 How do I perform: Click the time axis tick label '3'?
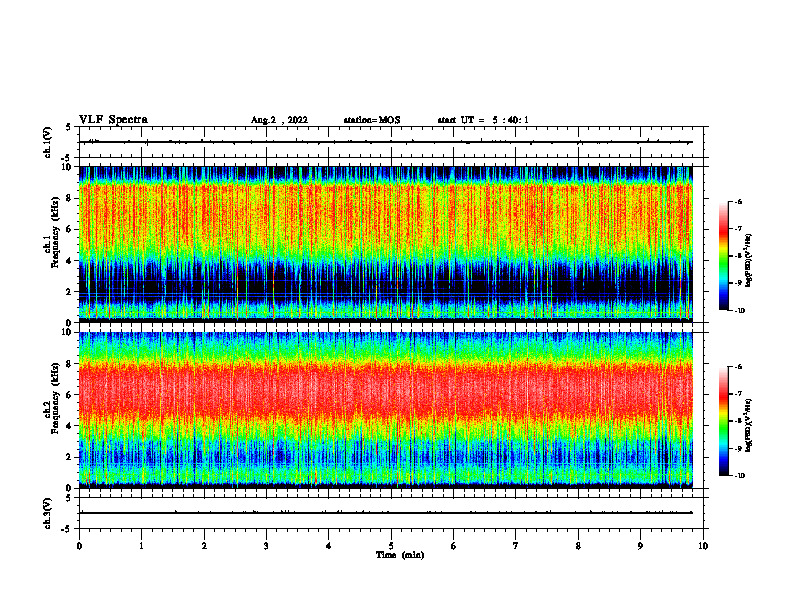click(266, 546)
